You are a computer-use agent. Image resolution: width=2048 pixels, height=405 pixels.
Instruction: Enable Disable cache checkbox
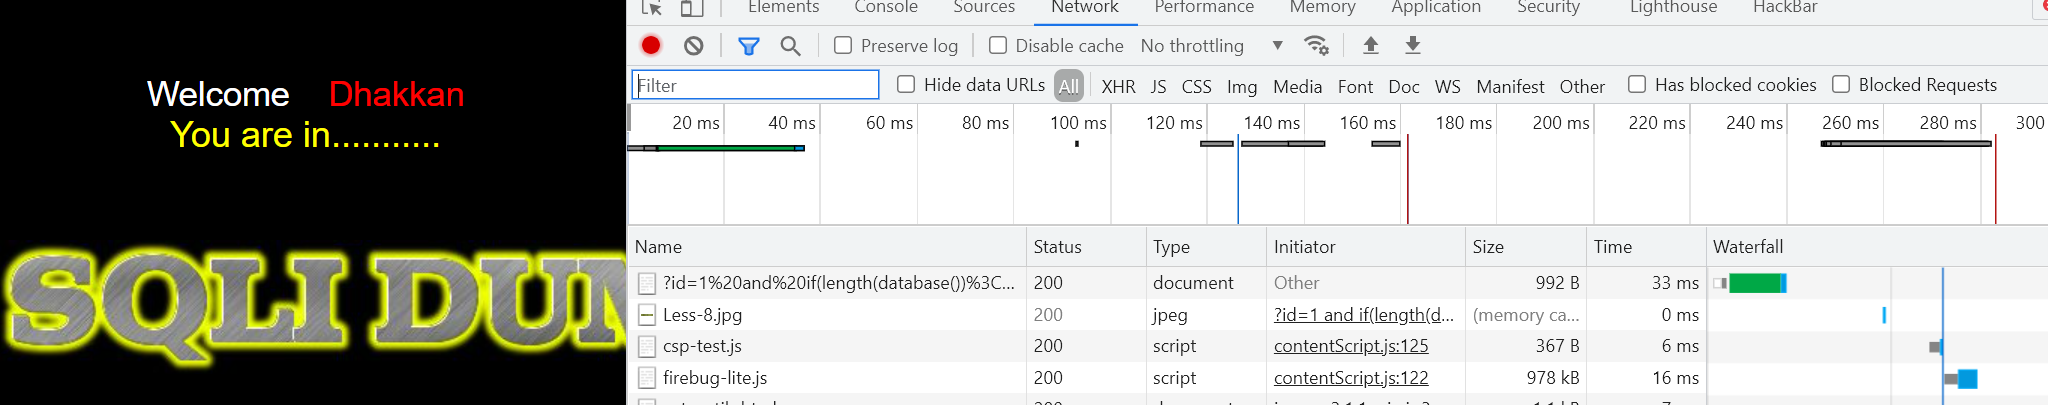tap(998, 45)
